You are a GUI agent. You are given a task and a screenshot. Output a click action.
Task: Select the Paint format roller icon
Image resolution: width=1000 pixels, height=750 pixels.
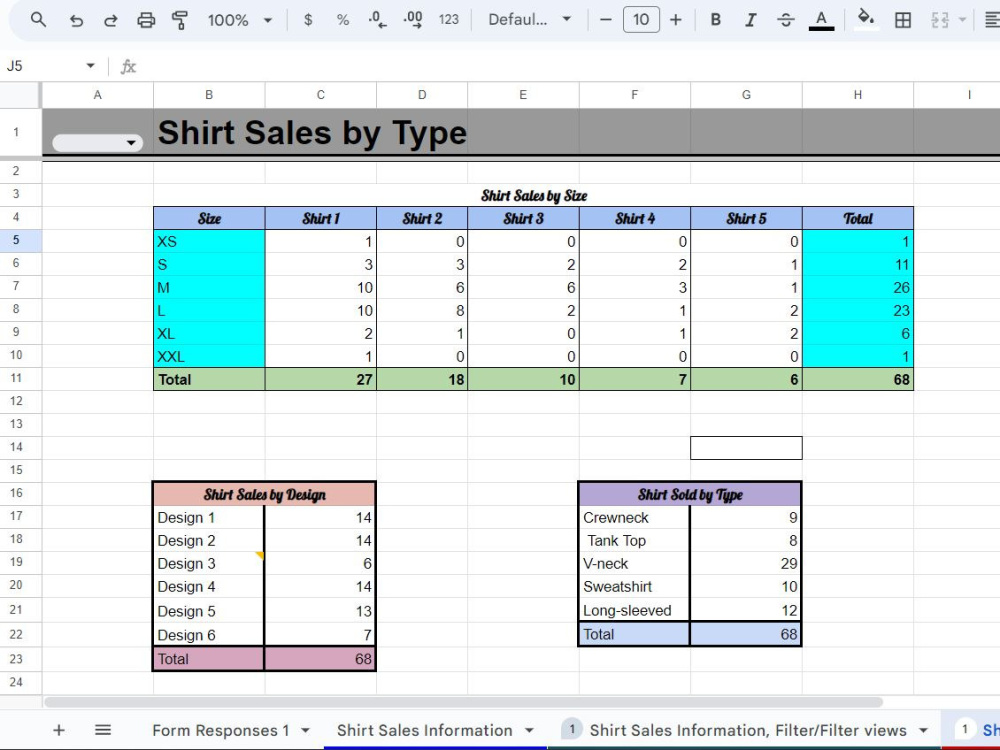tap(180, 20)
